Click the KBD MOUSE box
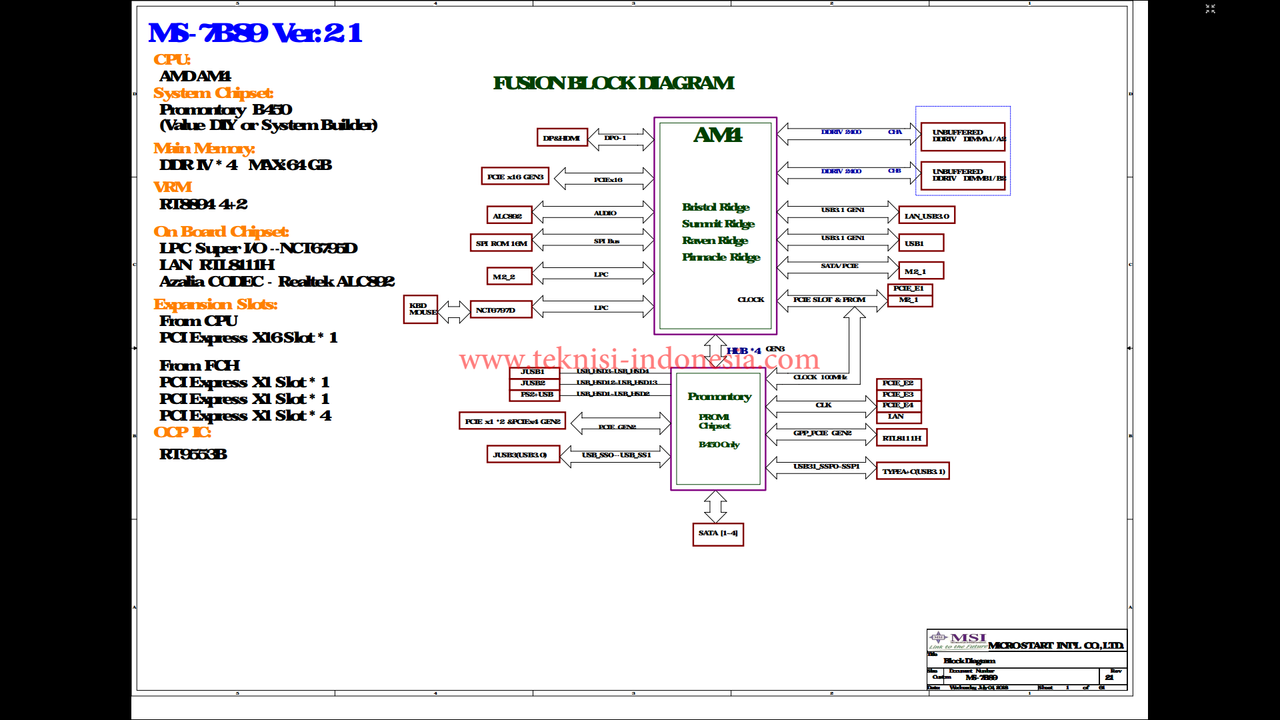Image resolution: width=1280 pixels, height=720 pixels. point(420,309)
